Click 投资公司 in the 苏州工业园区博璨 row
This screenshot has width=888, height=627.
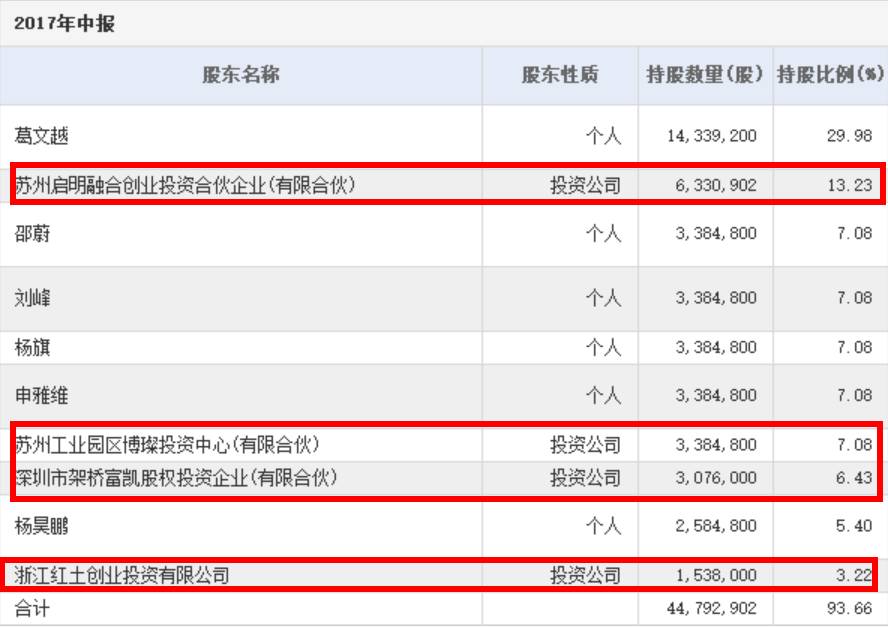(586, 445)
